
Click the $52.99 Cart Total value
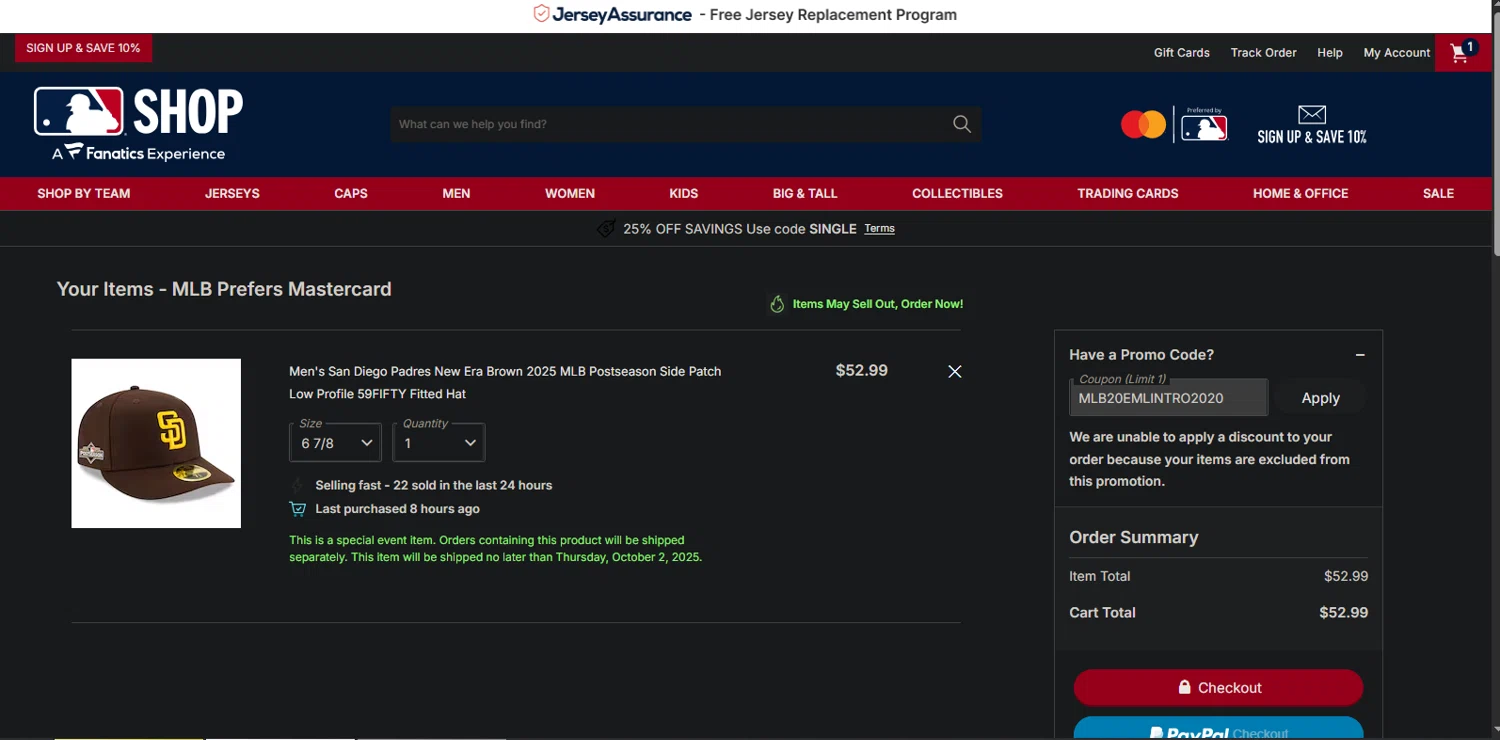1343,613
